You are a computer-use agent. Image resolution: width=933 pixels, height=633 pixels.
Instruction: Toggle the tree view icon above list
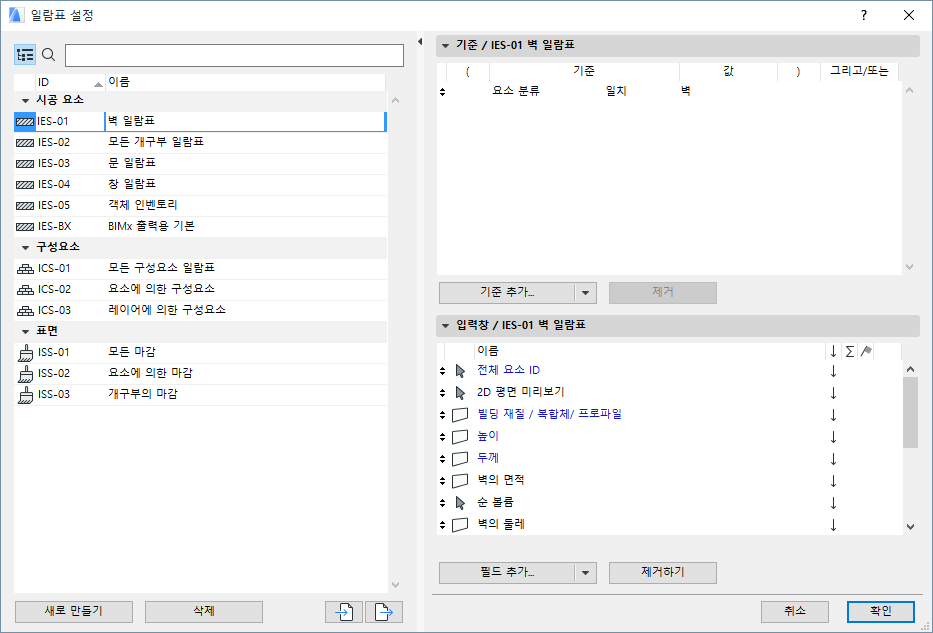[x=25, y=55]
